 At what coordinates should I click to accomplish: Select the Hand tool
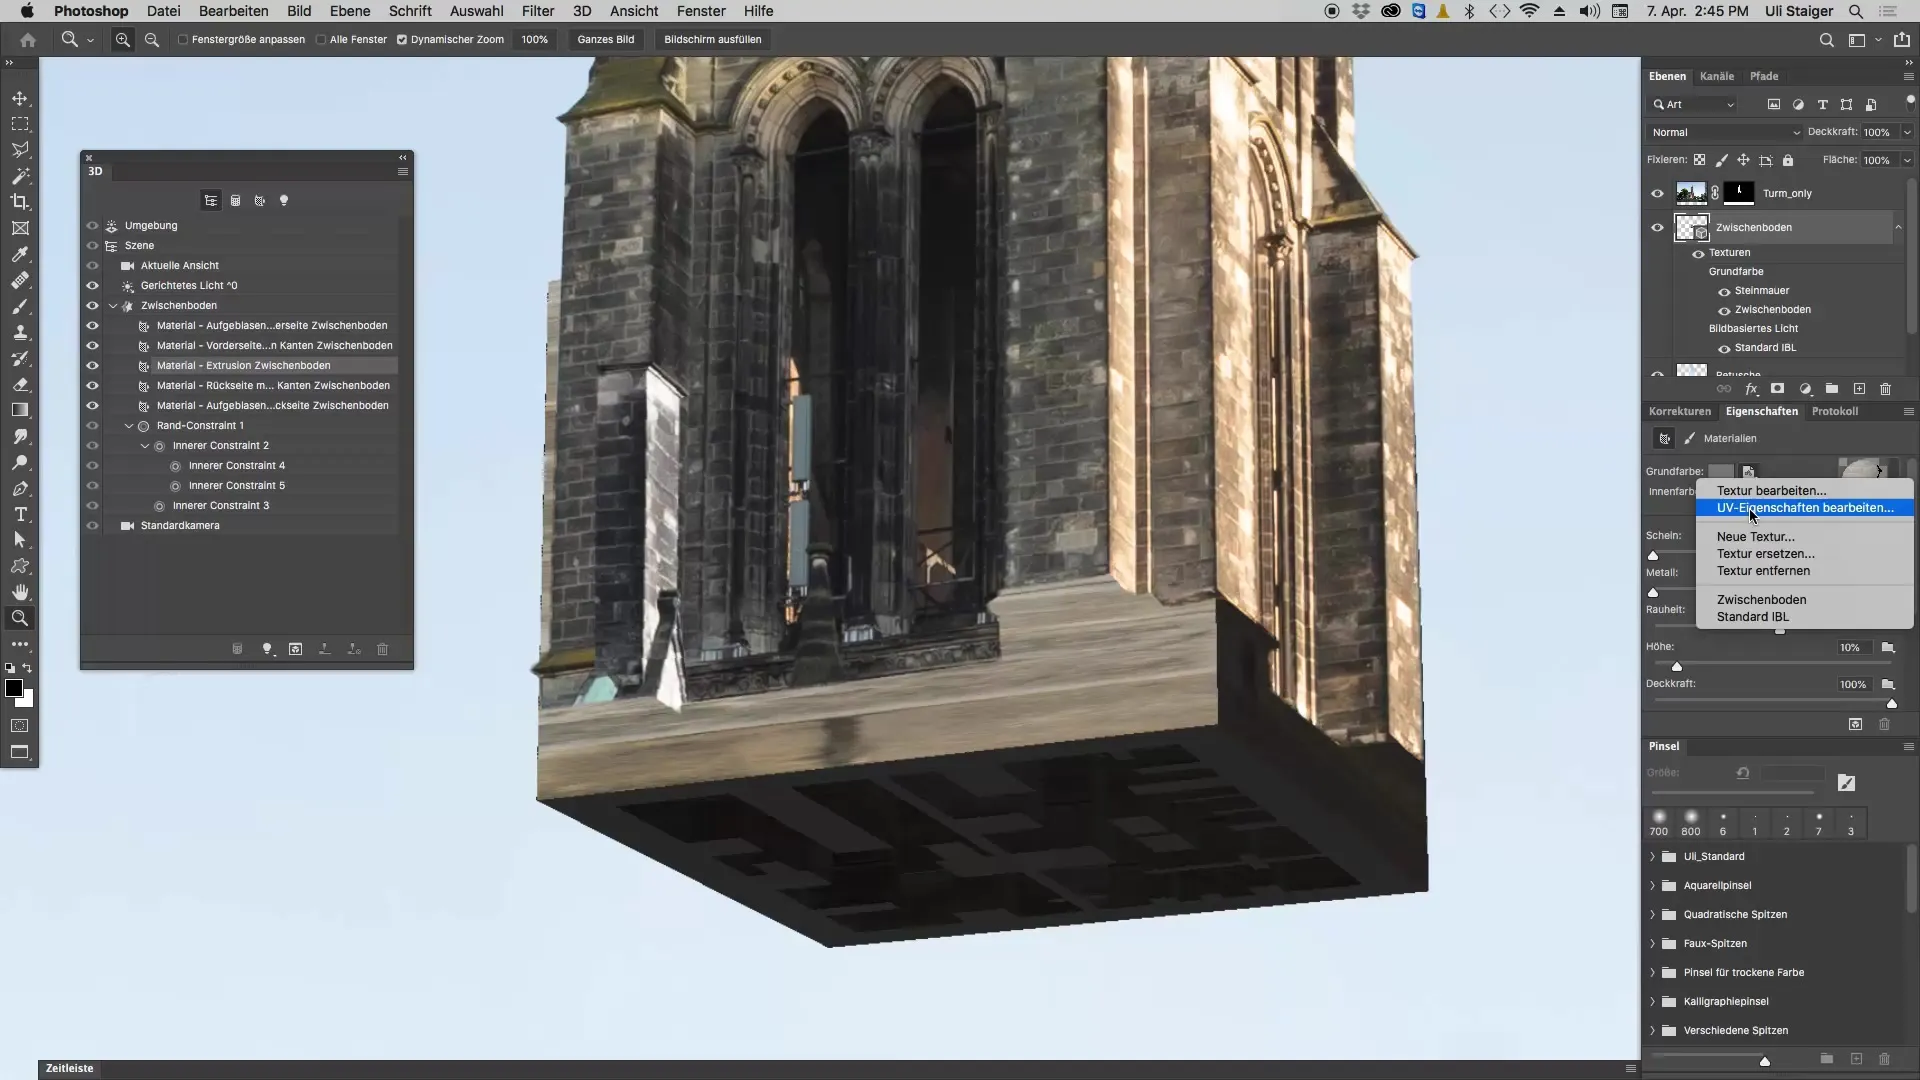point(20,592)
